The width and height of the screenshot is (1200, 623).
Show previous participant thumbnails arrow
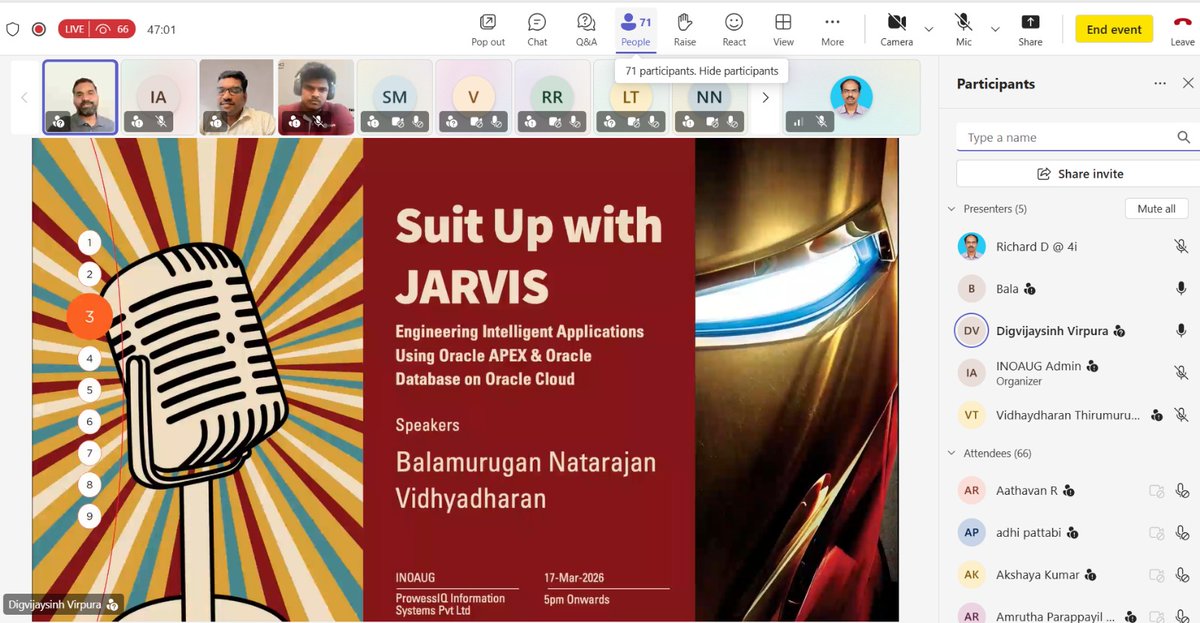click(25, 97)
